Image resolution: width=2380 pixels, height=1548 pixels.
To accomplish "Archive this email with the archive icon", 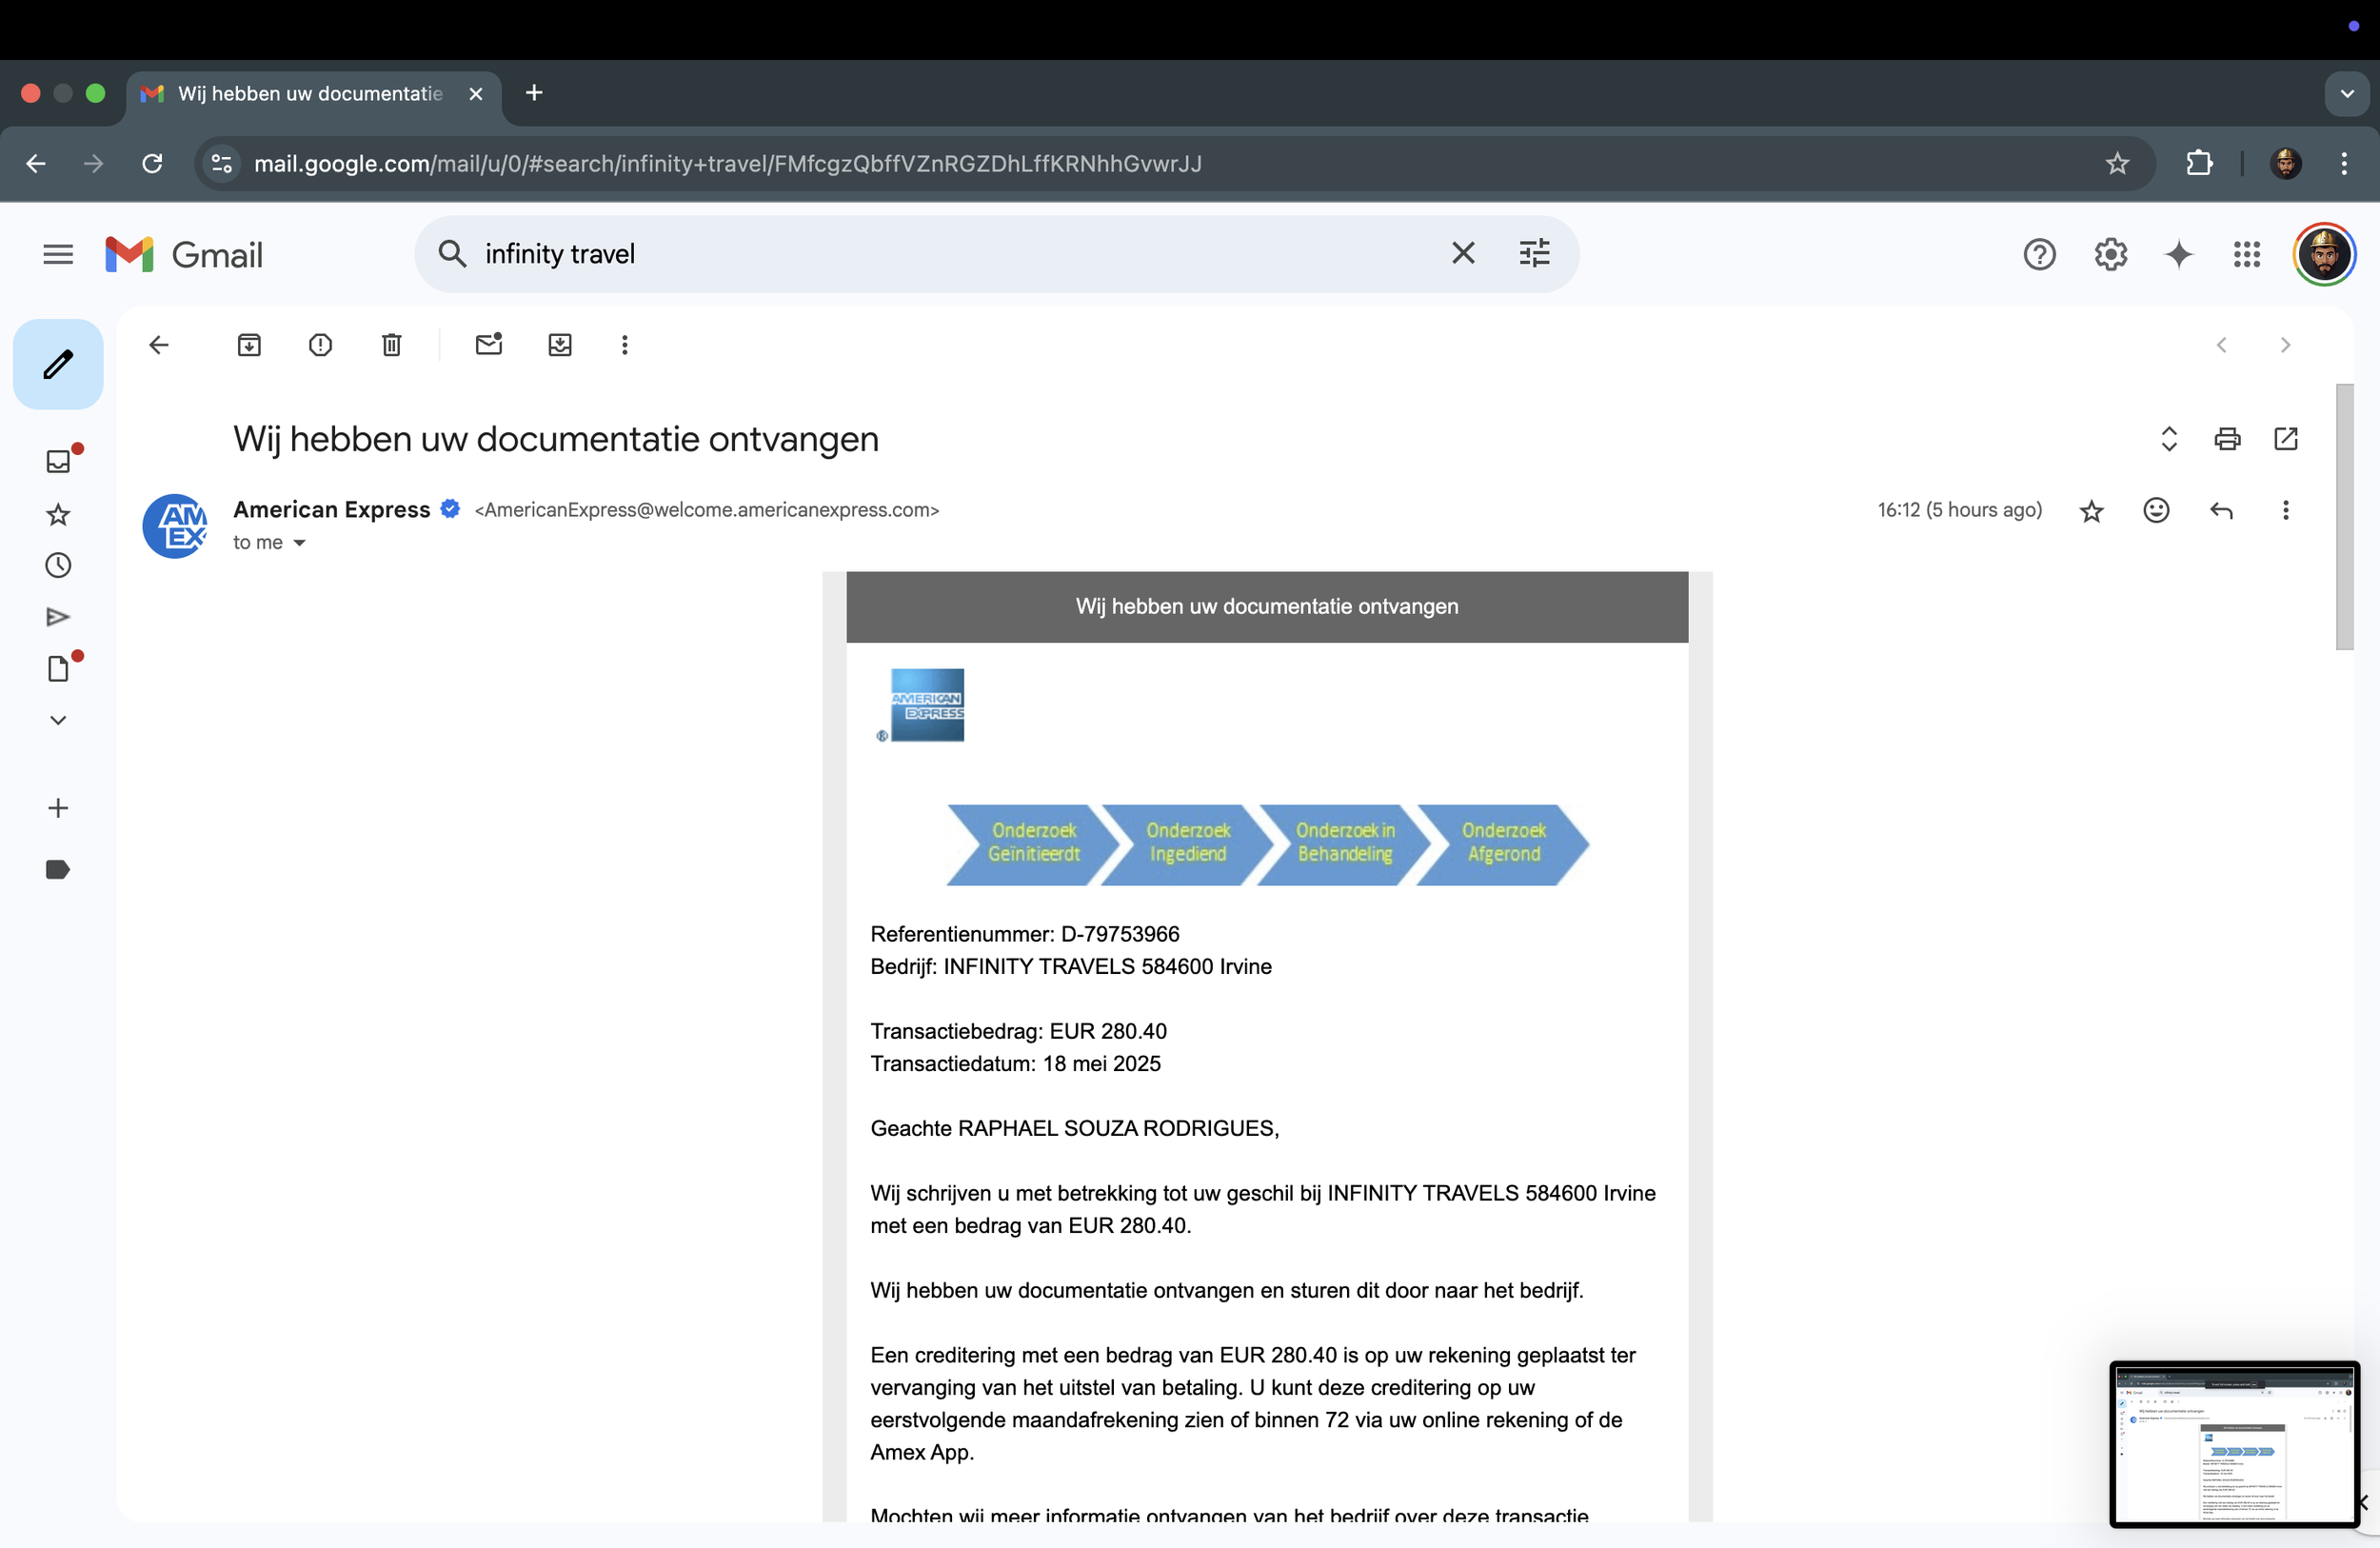I will (x=249, y=345).
